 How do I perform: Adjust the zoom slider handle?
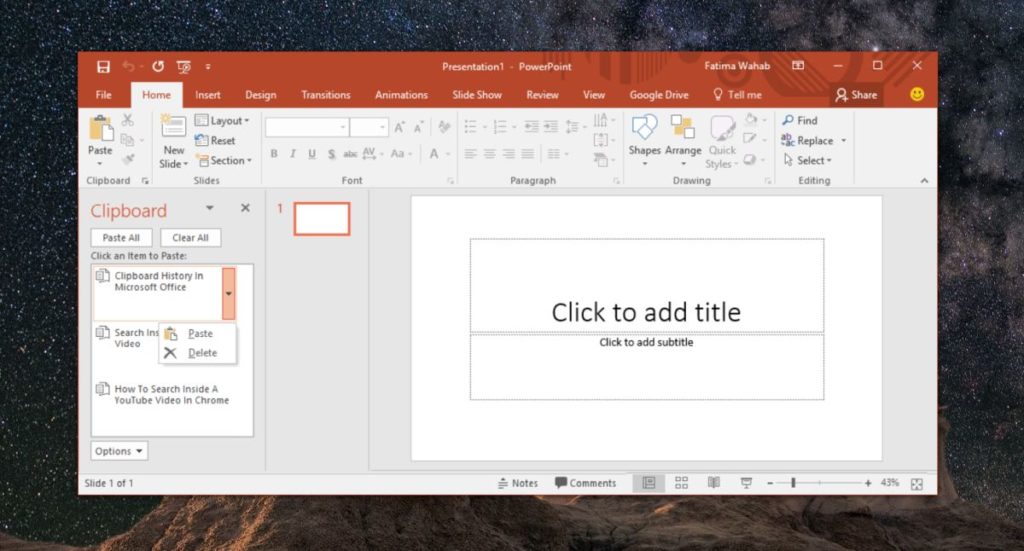(793, 483)
